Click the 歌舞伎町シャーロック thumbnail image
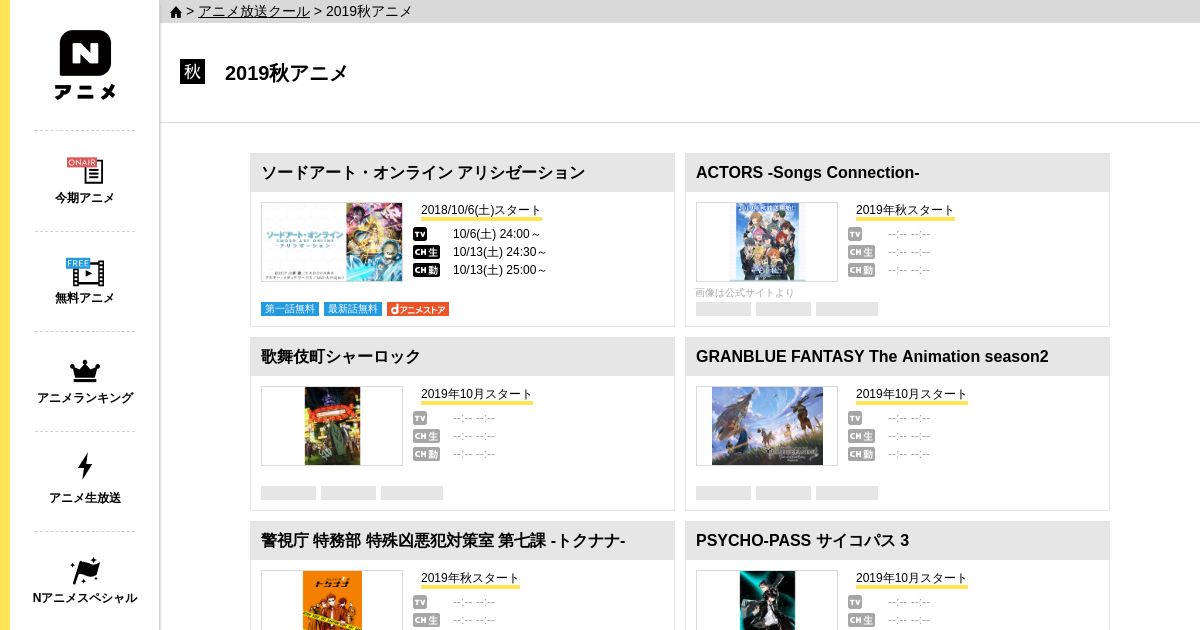1200x630 pixels. (x=332, y=426)
